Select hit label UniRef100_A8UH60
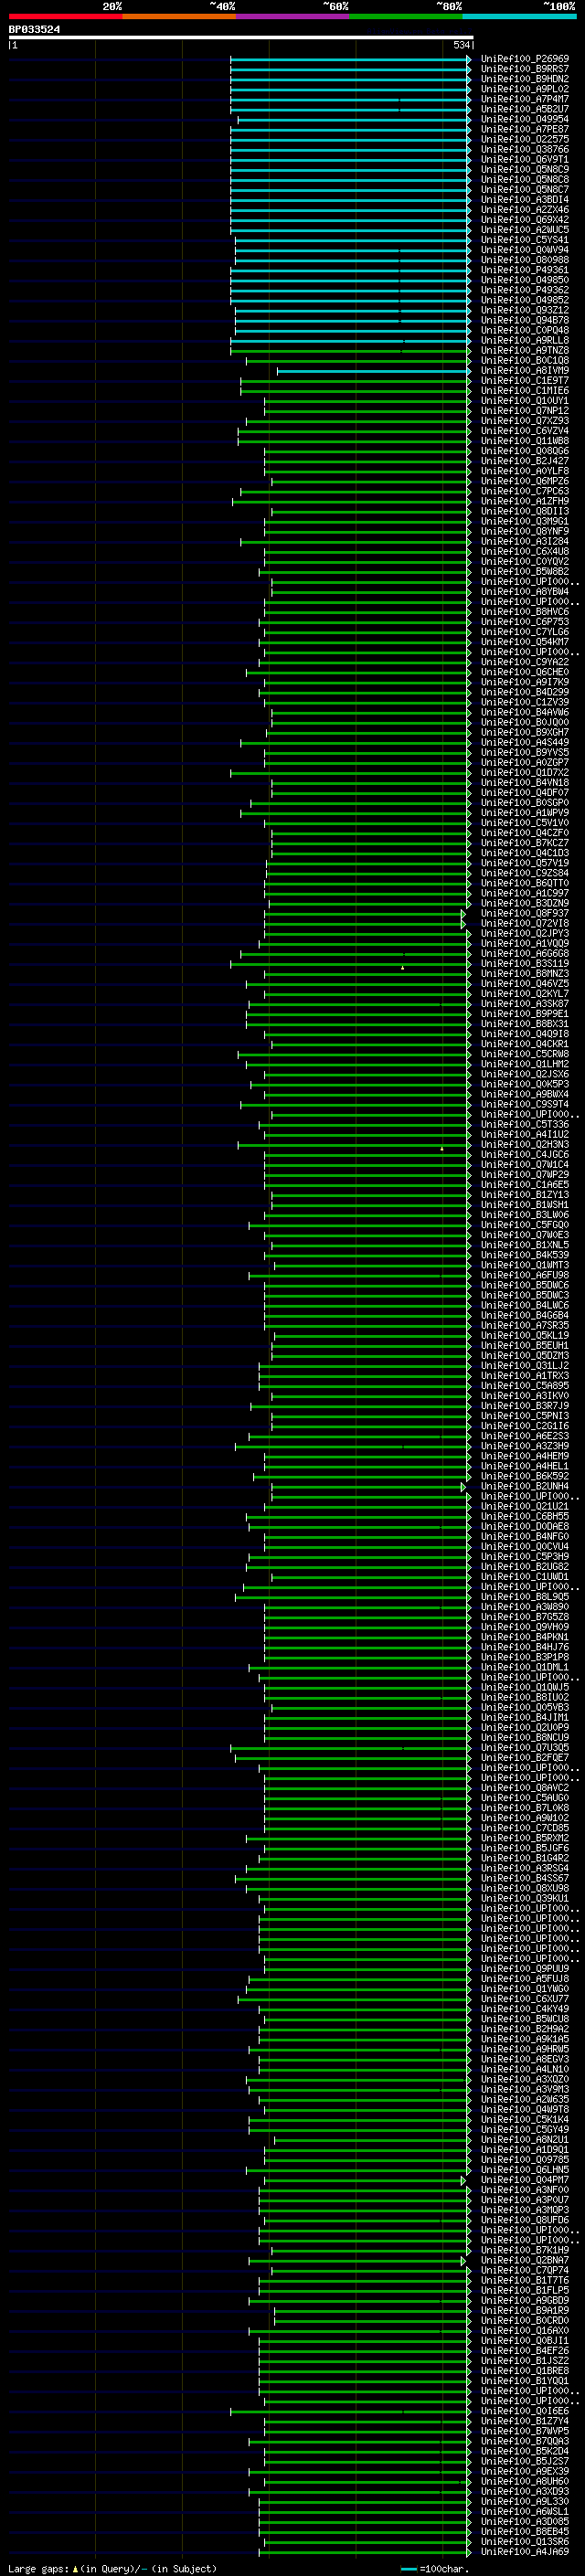The image size is (585, 2576). point(524,2481)
